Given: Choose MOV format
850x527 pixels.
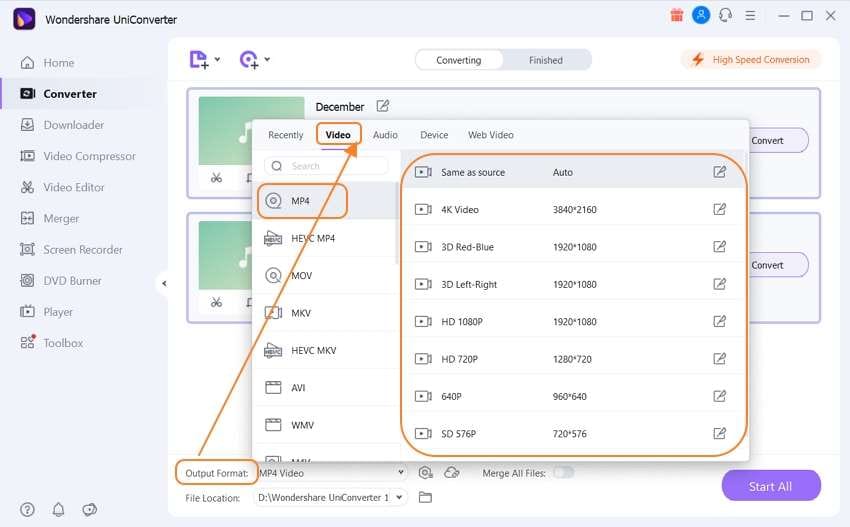Looking at the screenshot, I should (325, 276).
